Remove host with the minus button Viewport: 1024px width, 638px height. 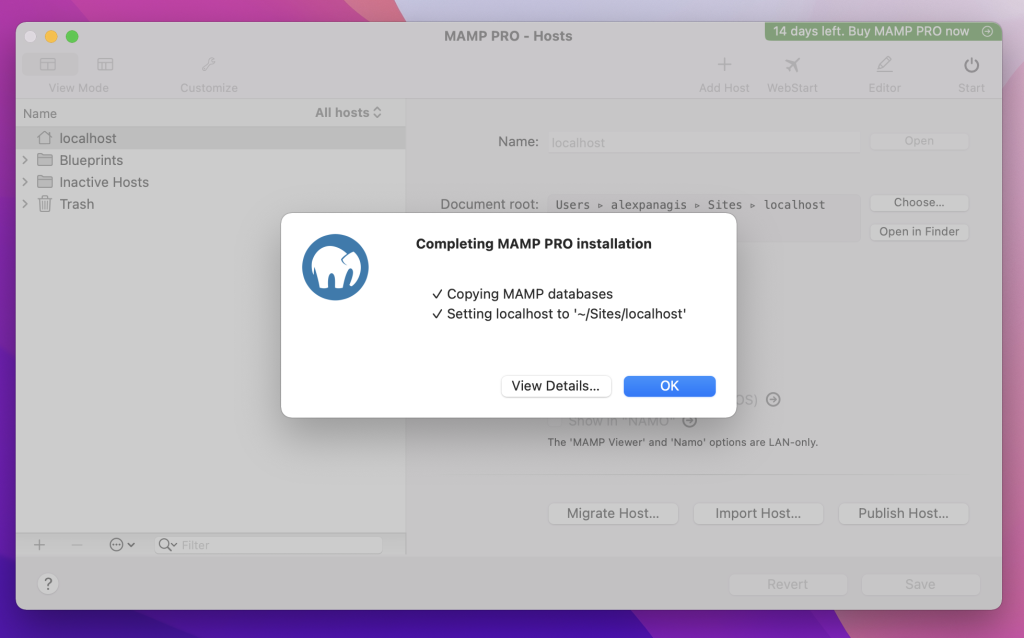[x=77, y=545]
